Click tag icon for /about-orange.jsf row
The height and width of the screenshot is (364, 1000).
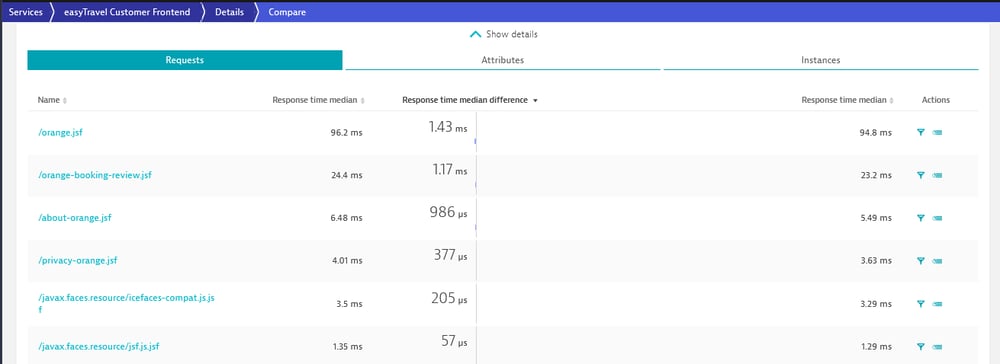937,218
